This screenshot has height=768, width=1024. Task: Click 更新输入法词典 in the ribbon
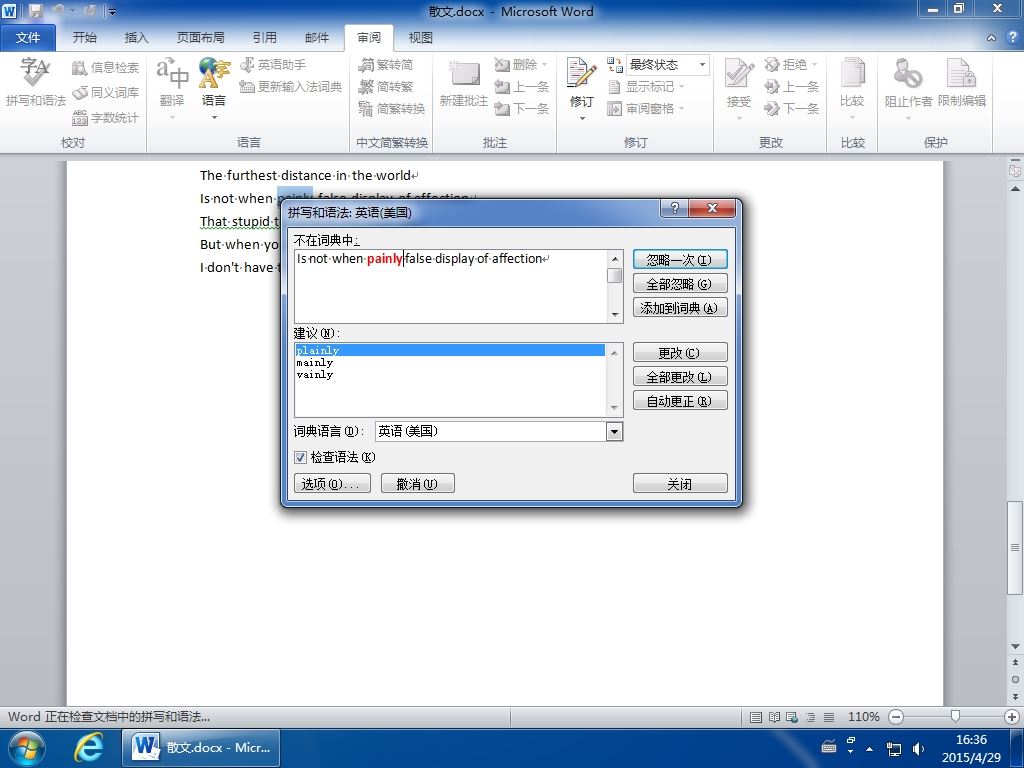click(x=291, y=86)
